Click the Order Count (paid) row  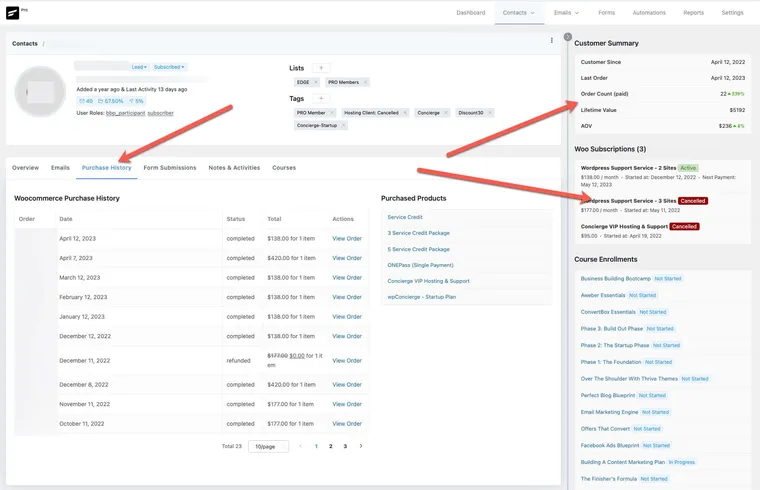tap(663, 94)
